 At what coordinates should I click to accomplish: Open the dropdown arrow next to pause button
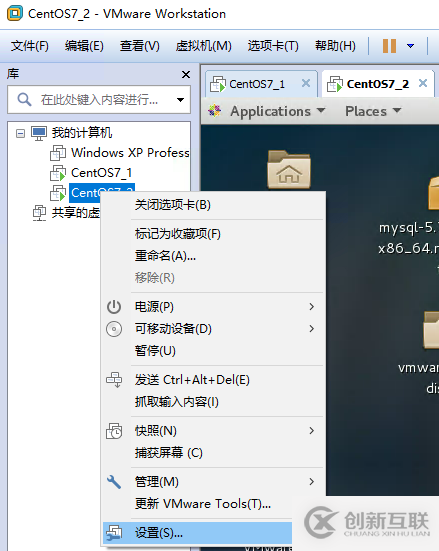[x=410, y=46]
